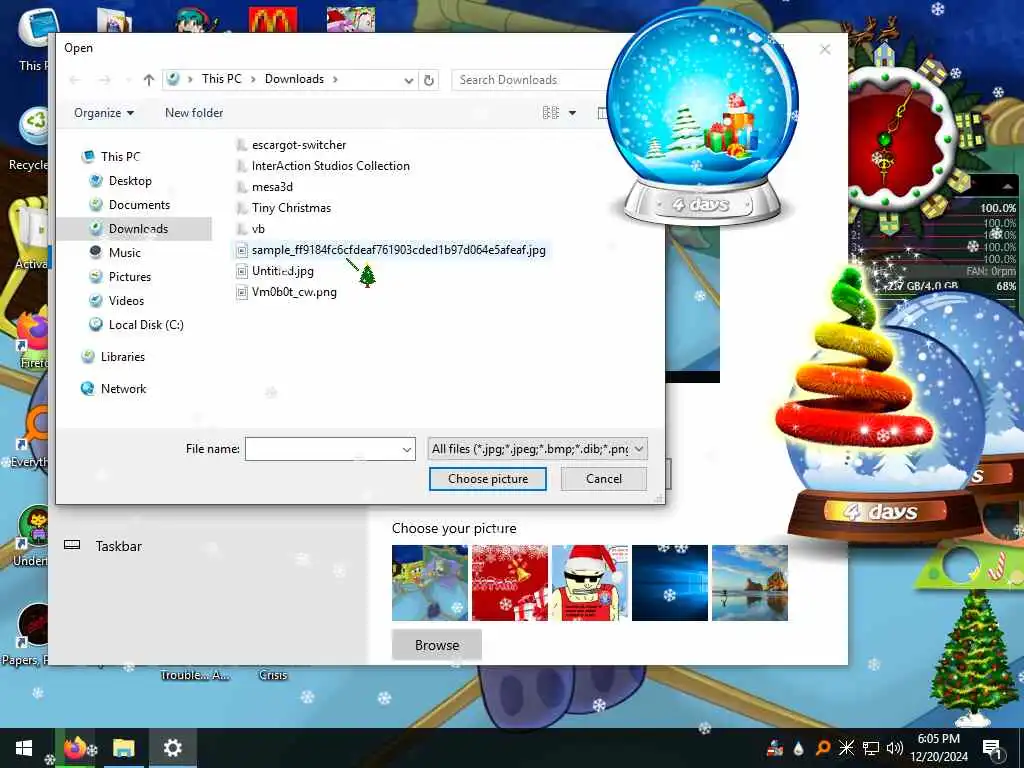This screenshot has height=768, width=1024.
Task: Click the Browse button in Settings
Action: pos(437,645)
